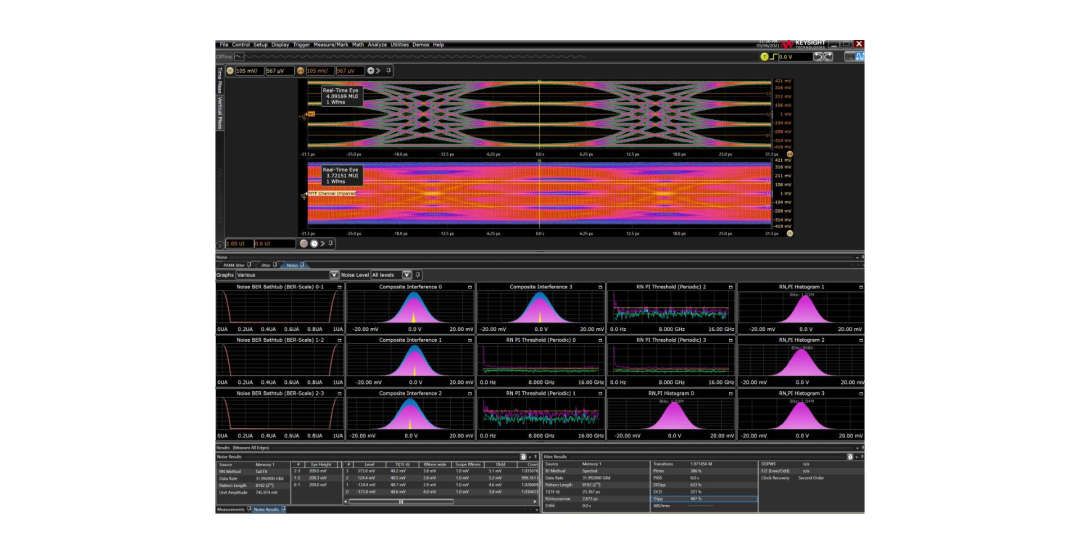1080x554 pixels.
Task: Maximize the Composite Interference 2 graph
Action: pyautogui.click(x=470, y=393)
